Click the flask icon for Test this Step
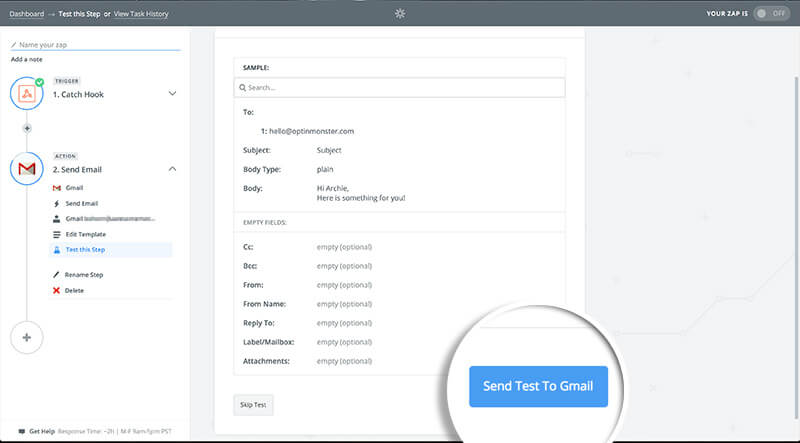Viewport: 800px width, 443px height. tap(57, 250)
